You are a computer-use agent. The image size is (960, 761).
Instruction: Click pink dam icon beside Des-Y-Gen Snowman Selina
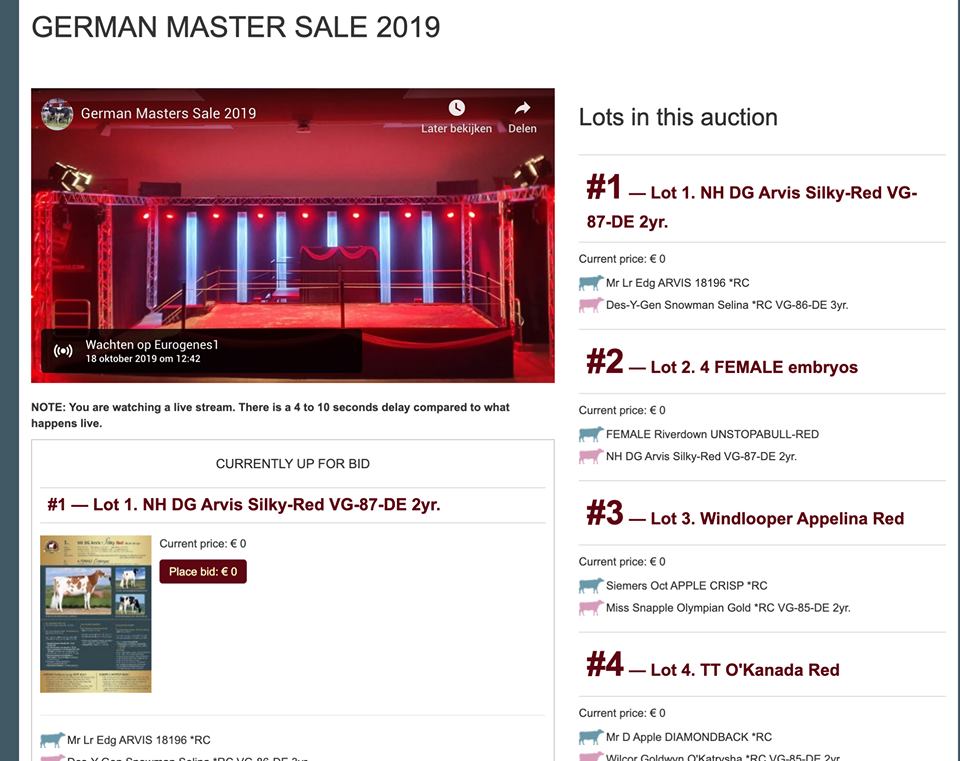click(x=591, y=305)
